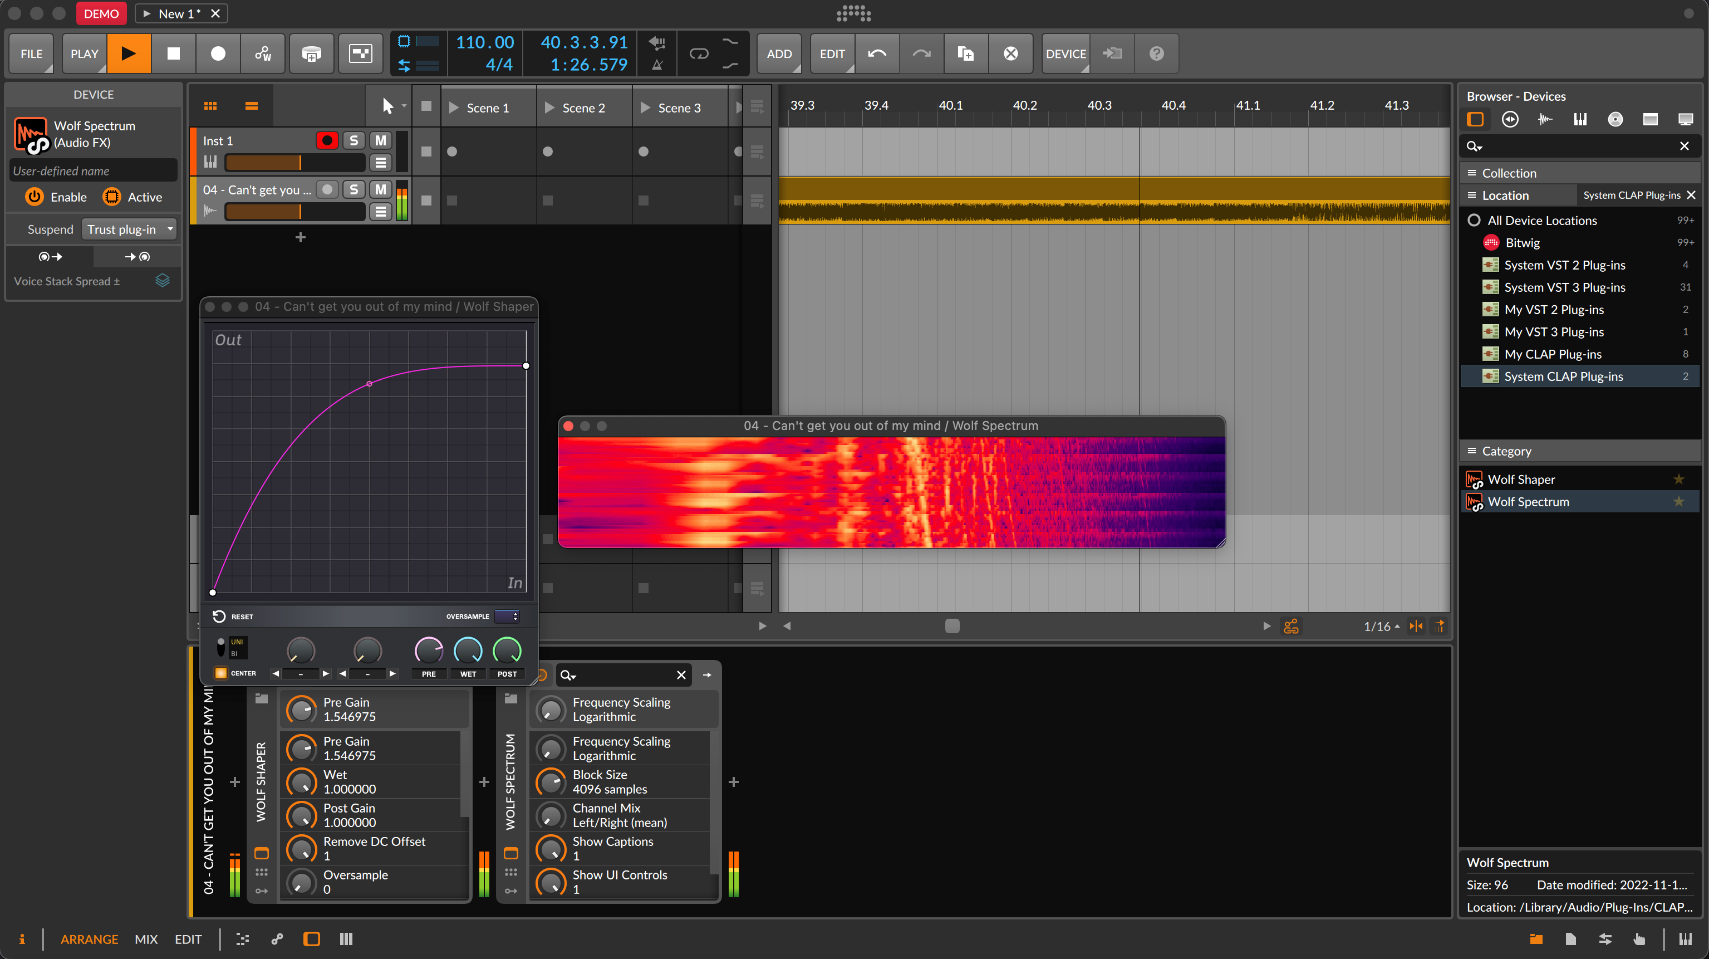Open the Trust plug-in dropdown
Image resolution: width=1709 pixels, height=959 pixels.
129,229
